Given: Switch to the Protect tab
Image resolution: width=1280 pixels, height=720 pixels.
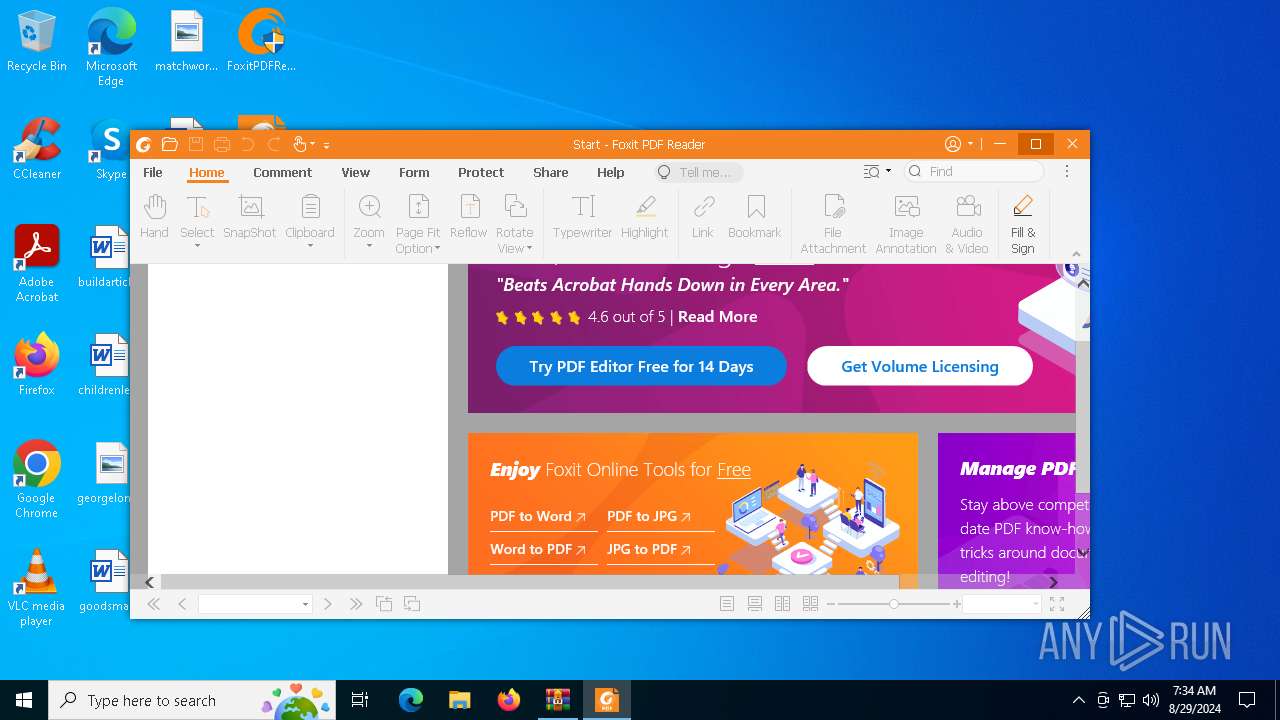Looking at the screenshot, I should coord(481,172).
